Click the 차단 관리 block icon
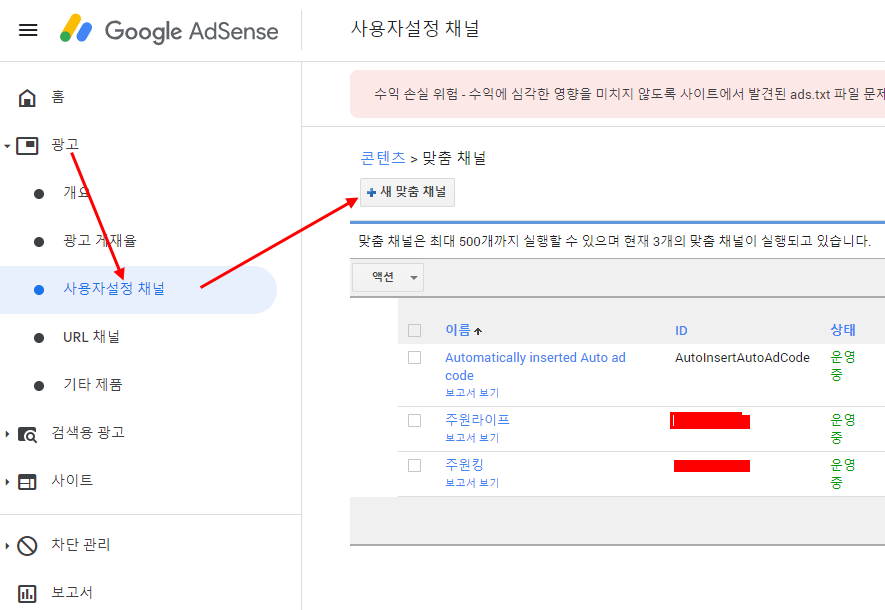885x610 pixels. pos(27,546)
